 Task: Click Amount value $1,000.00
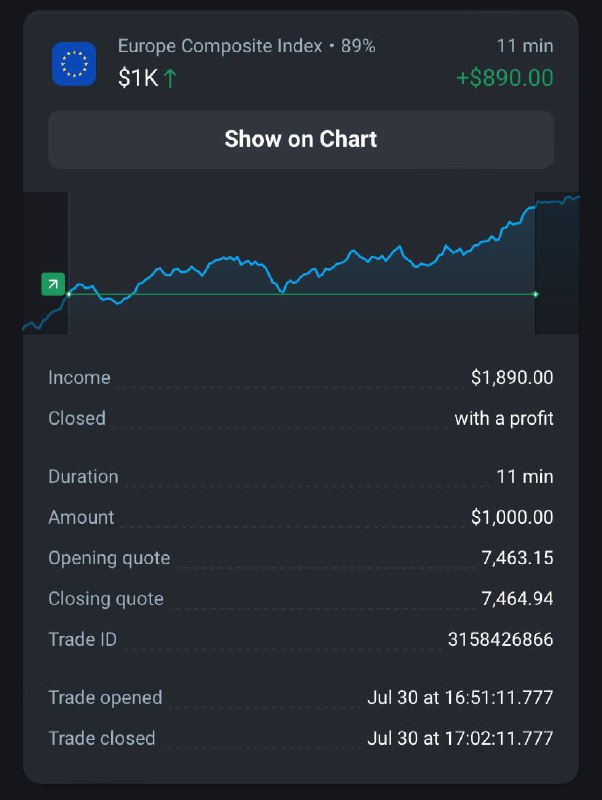[512, 517]
